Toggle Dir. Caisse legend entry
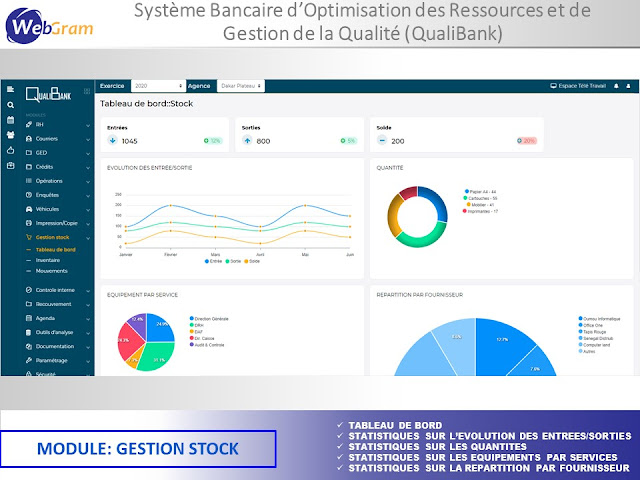Screen dimensions: 640x480 click(x=202, y=338)
